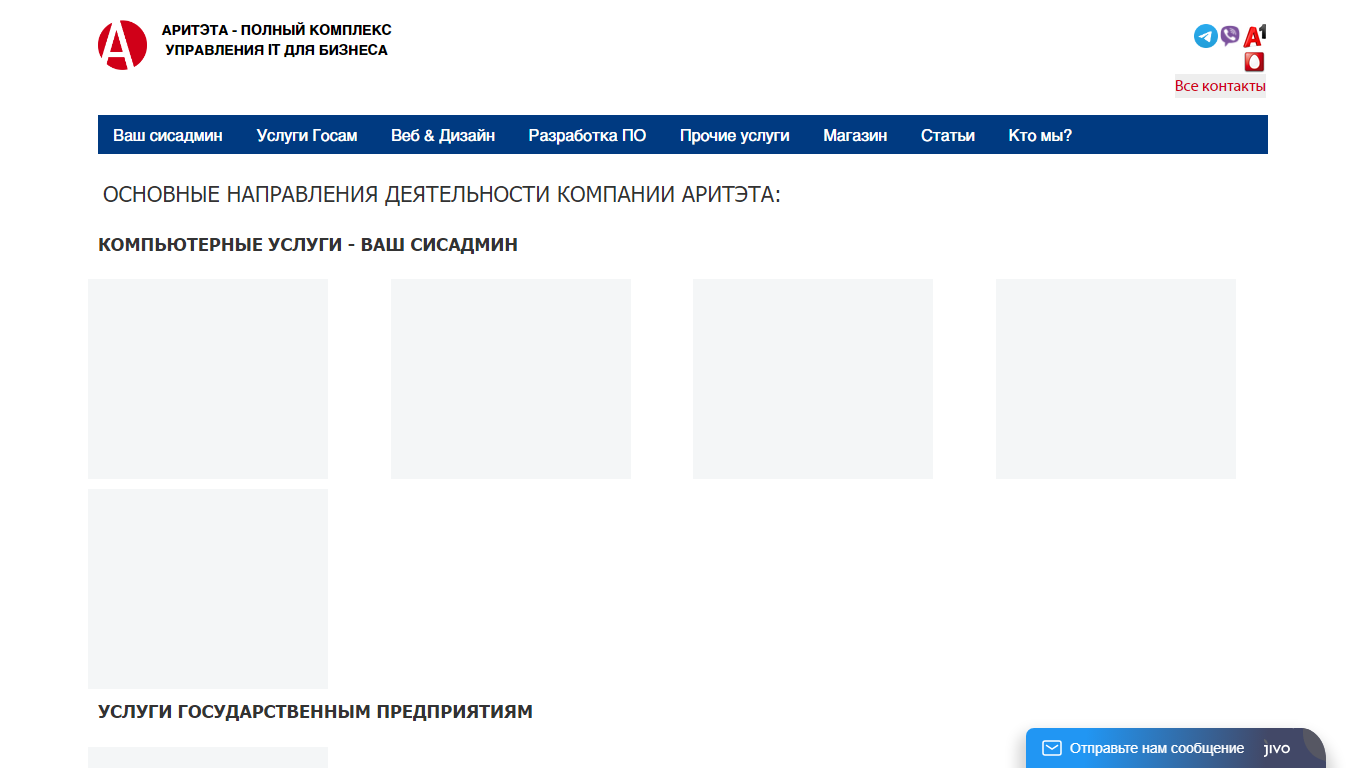Click heading Услуги государственным предприятиям
The height and width of the screenshot is (768, 1366).
click(315, 712)
